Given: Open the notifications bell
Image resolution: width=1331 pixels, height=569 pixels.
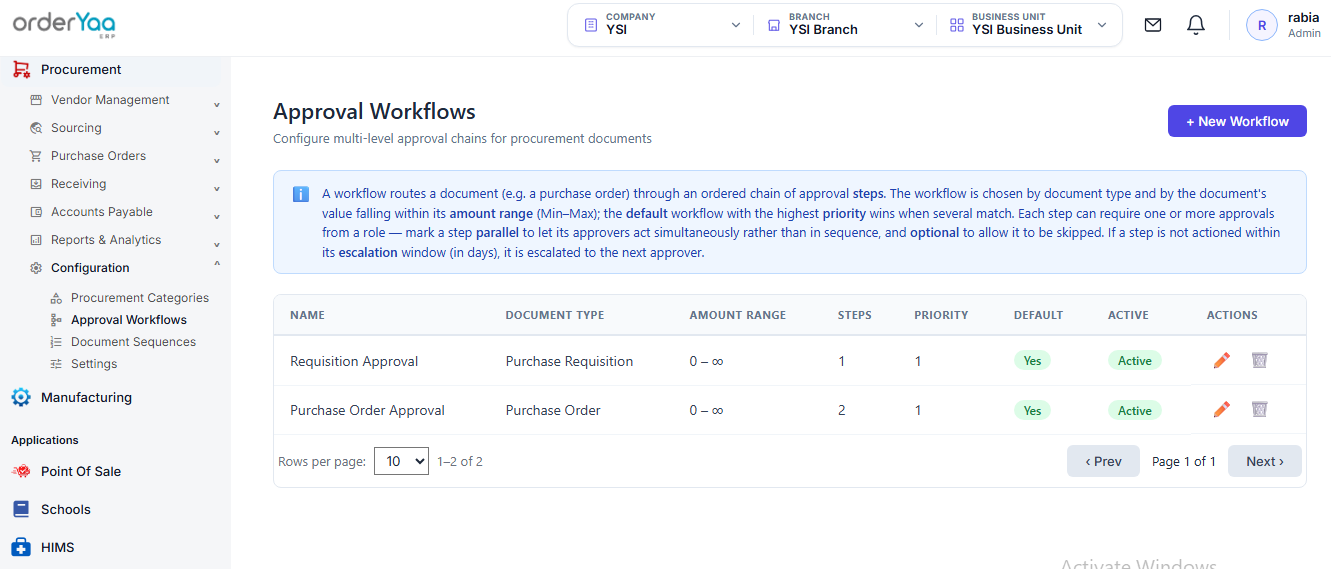Looking at the screenshot, I should (x=1196, y=25).
